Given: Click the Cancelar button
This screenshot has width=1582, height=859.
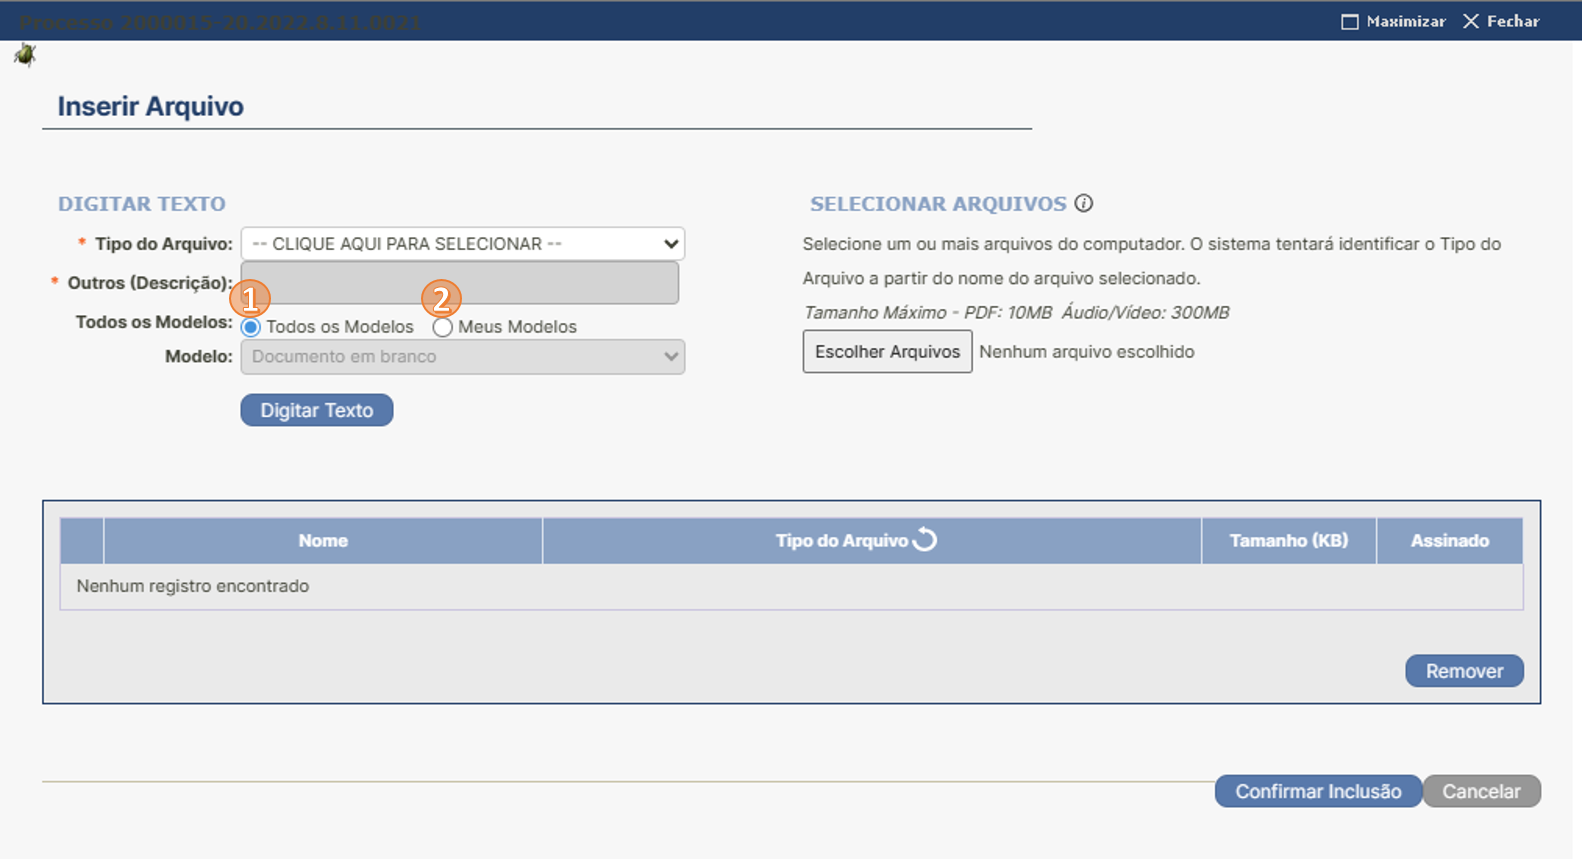Looking at the screenshot, I should tap(1481, 791).
